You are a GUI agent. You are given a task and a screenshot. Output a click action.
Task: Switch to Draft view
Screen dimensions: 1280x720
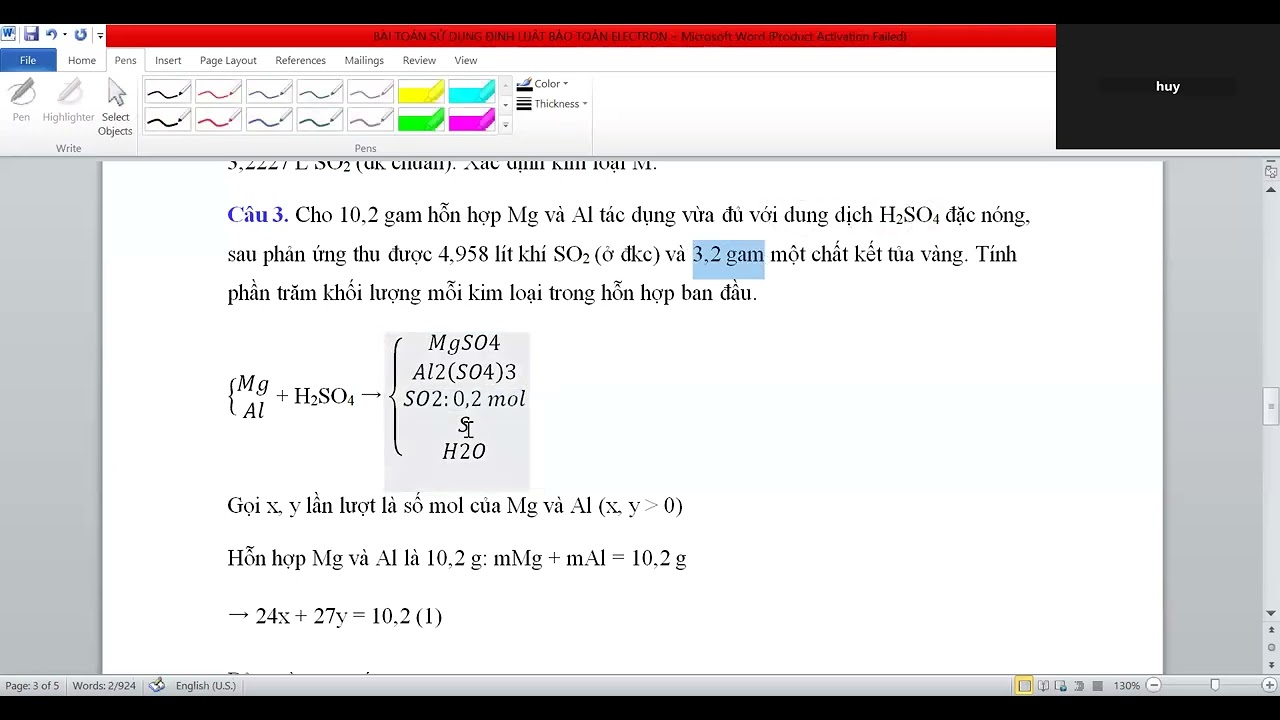click(1097, 685)
